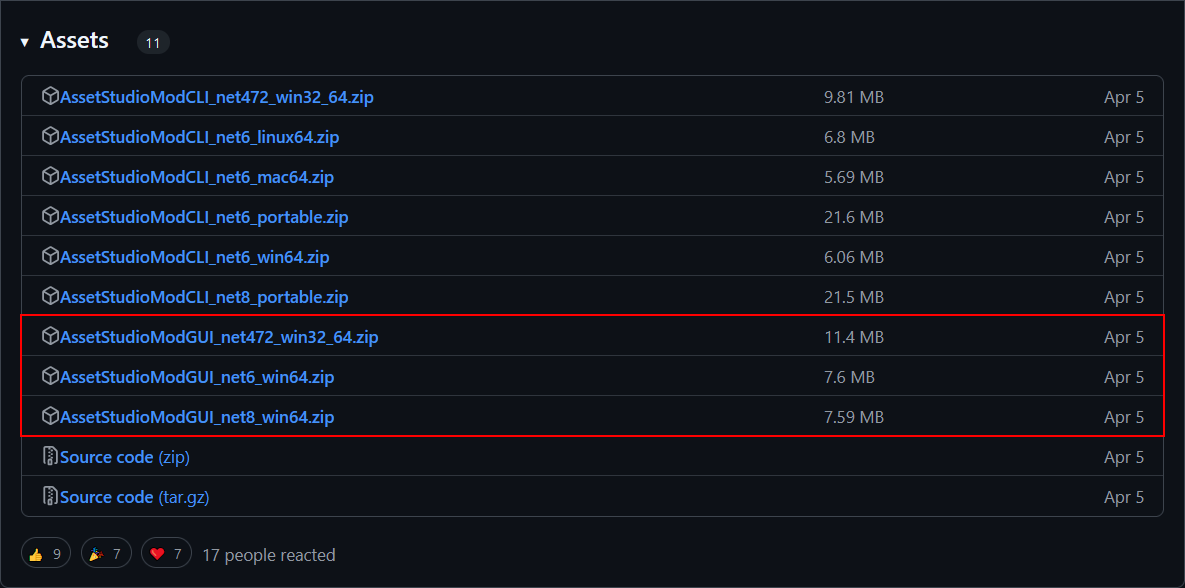Screen dimensions: 1185x588
Task: Click the Assets heading
Action: point(74,41)
